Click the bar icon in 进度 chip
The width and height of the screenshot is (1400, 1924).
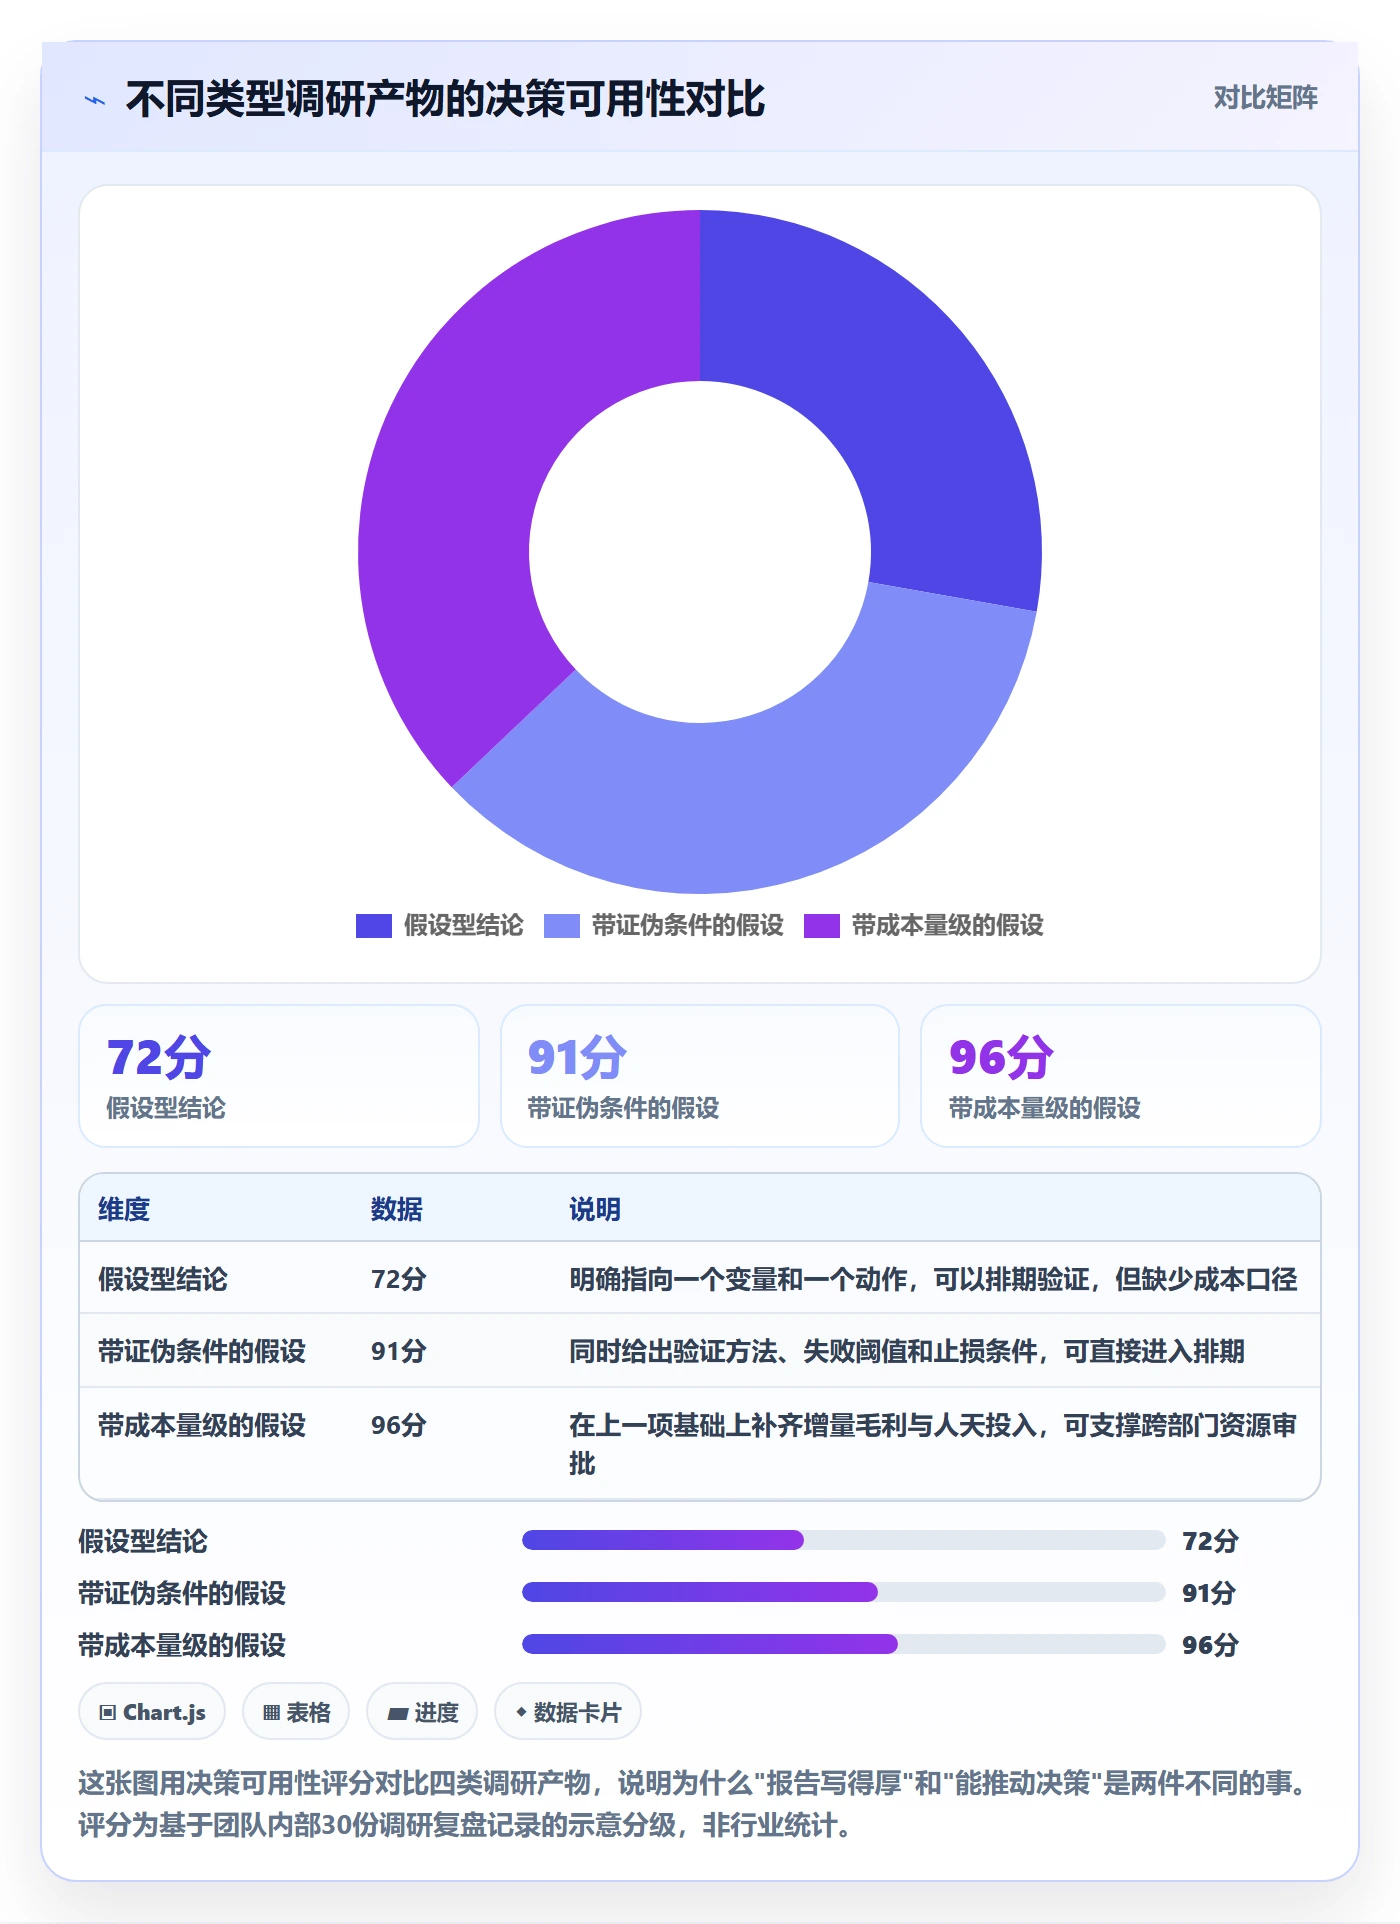pyautogui.click(x=397, y=1714)
